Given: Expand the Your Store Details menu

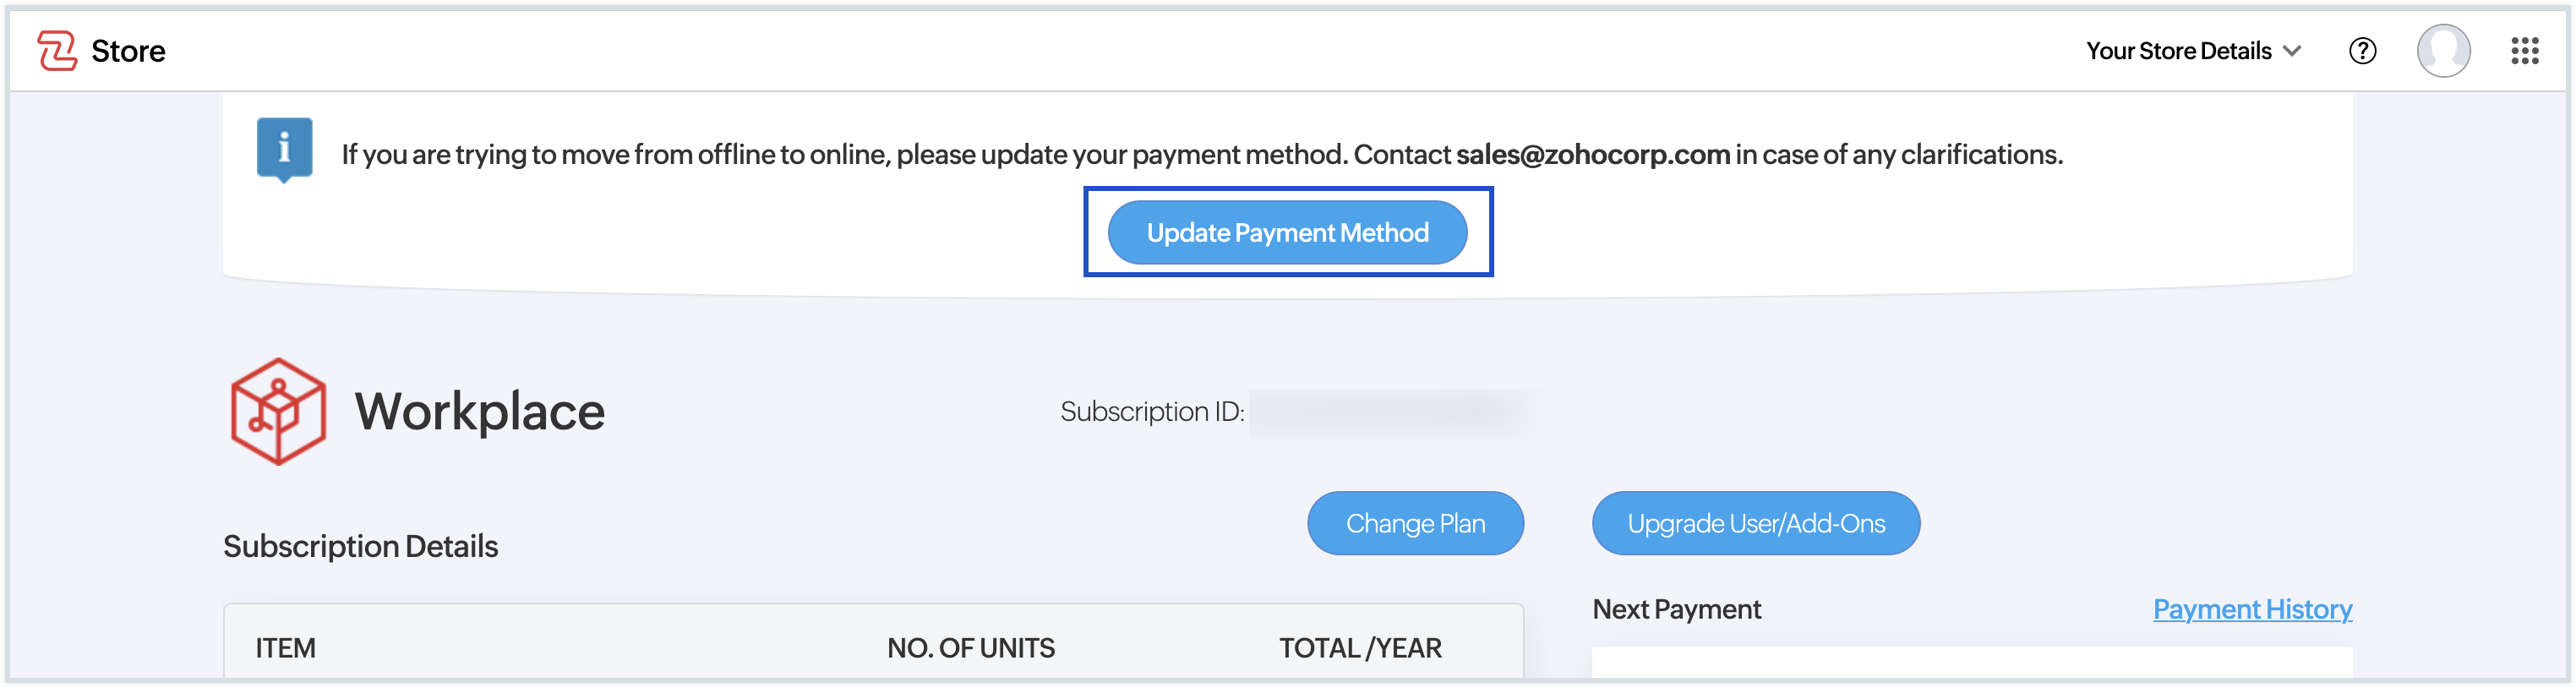Looking at the screenshot, I should [x=2178, y=51].
